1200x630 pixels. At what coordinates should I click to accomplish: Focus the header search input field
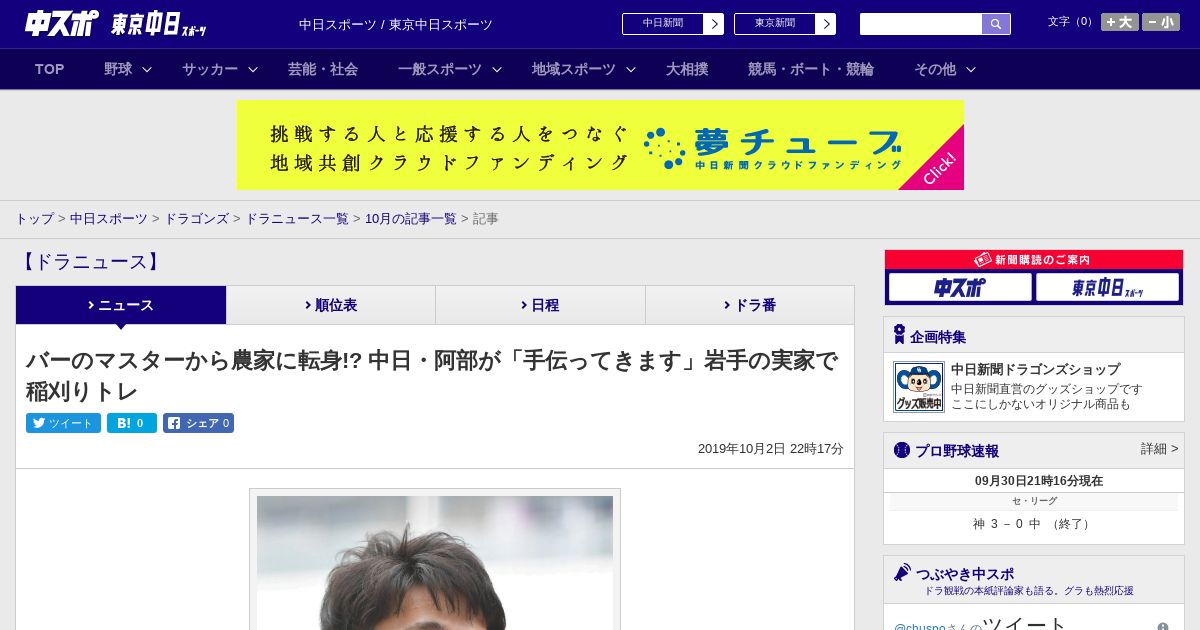click(x=921, y=24)
